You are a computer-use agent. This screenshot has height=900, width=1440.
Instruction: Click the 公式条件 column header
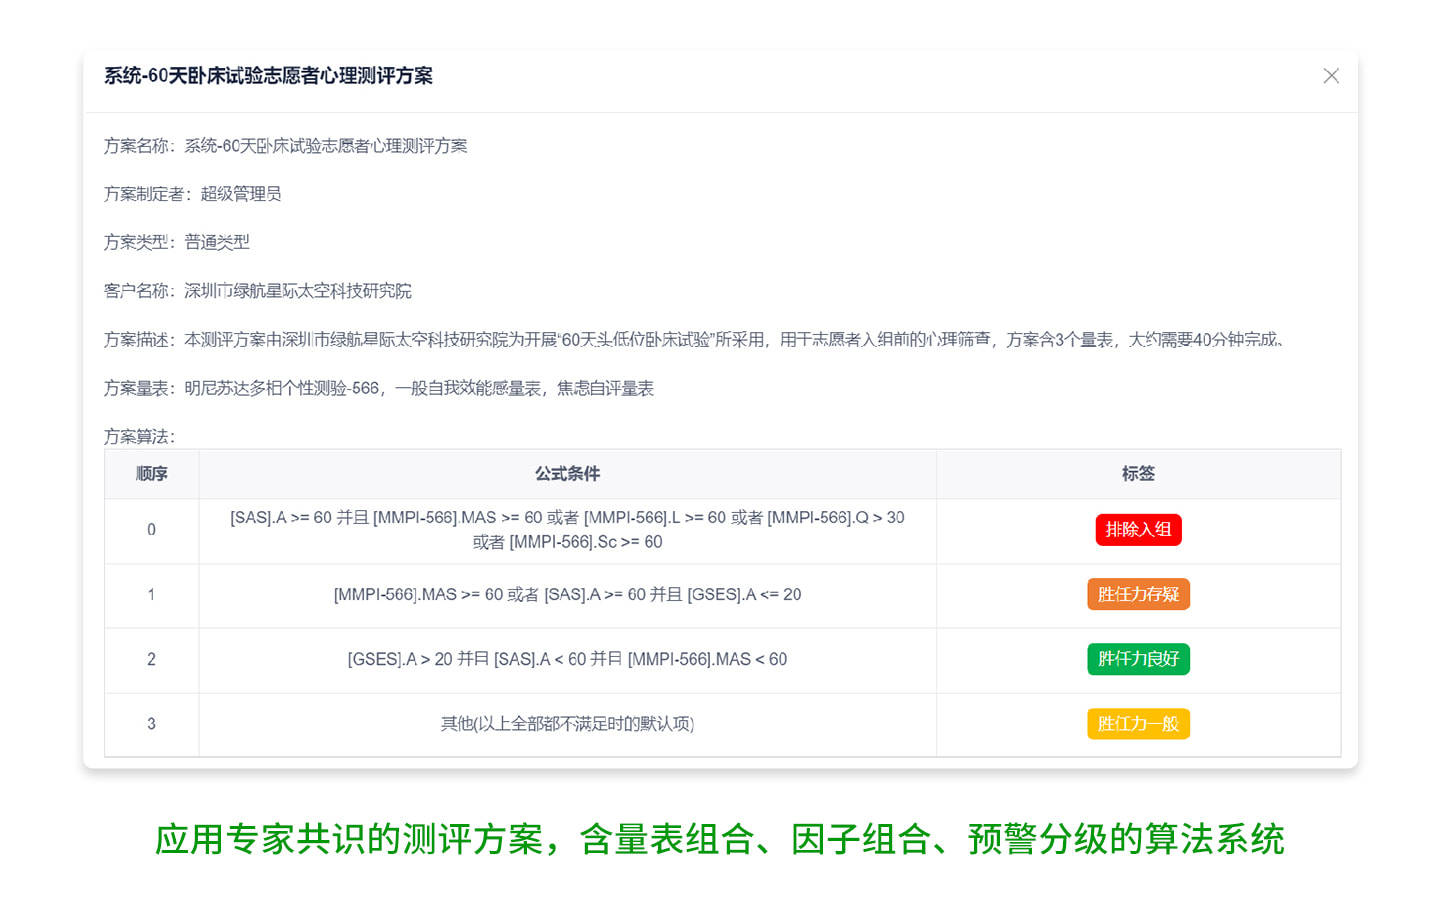click(567, 474)
